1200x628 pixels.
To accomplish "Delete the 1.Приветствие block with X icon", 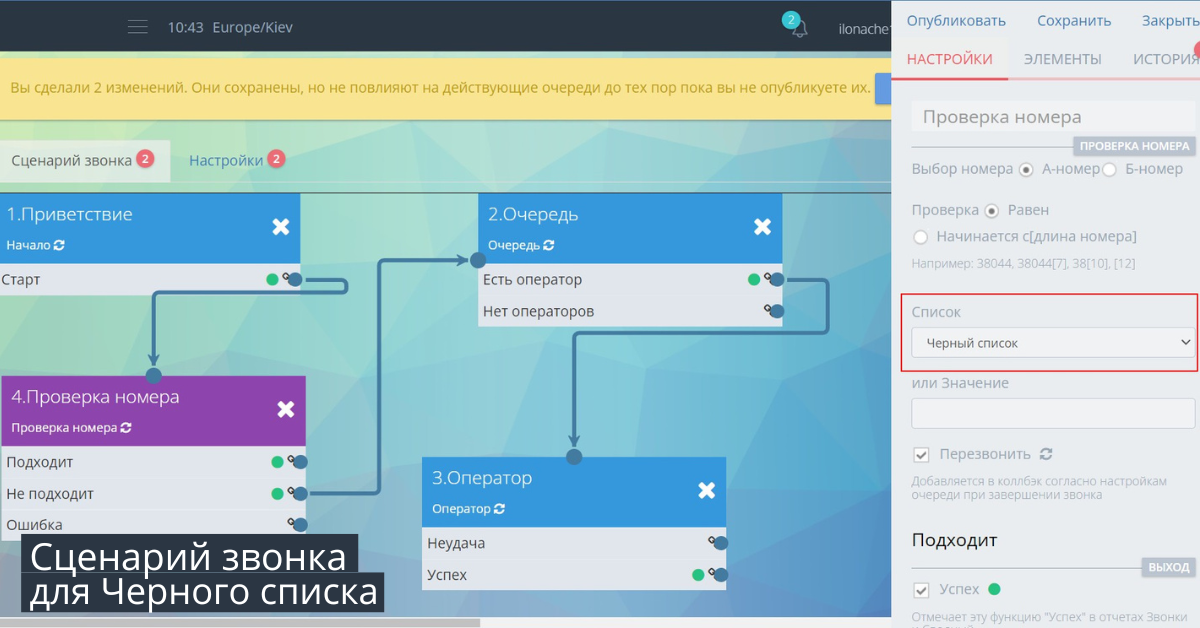I will (x=281, y=227).
